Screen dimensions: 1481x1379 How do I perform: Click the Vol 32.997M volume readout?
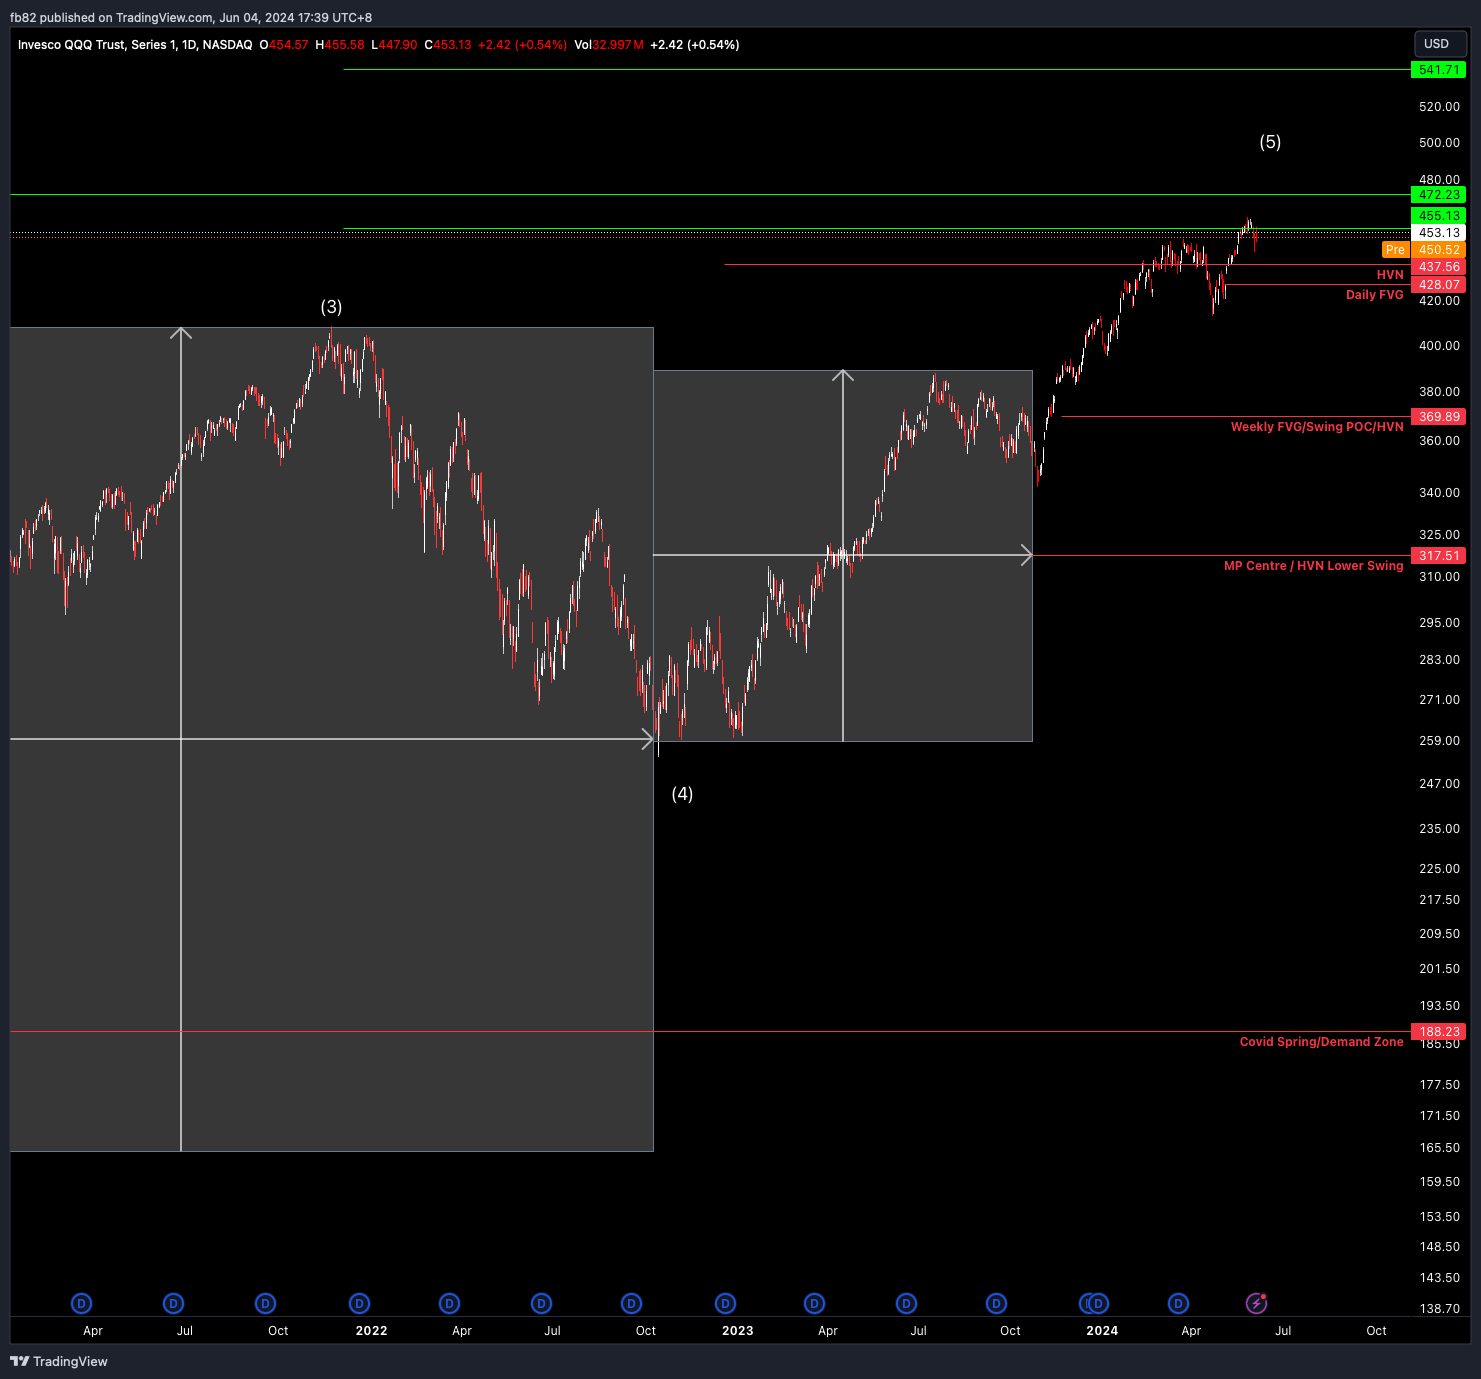tap(609, 45)
